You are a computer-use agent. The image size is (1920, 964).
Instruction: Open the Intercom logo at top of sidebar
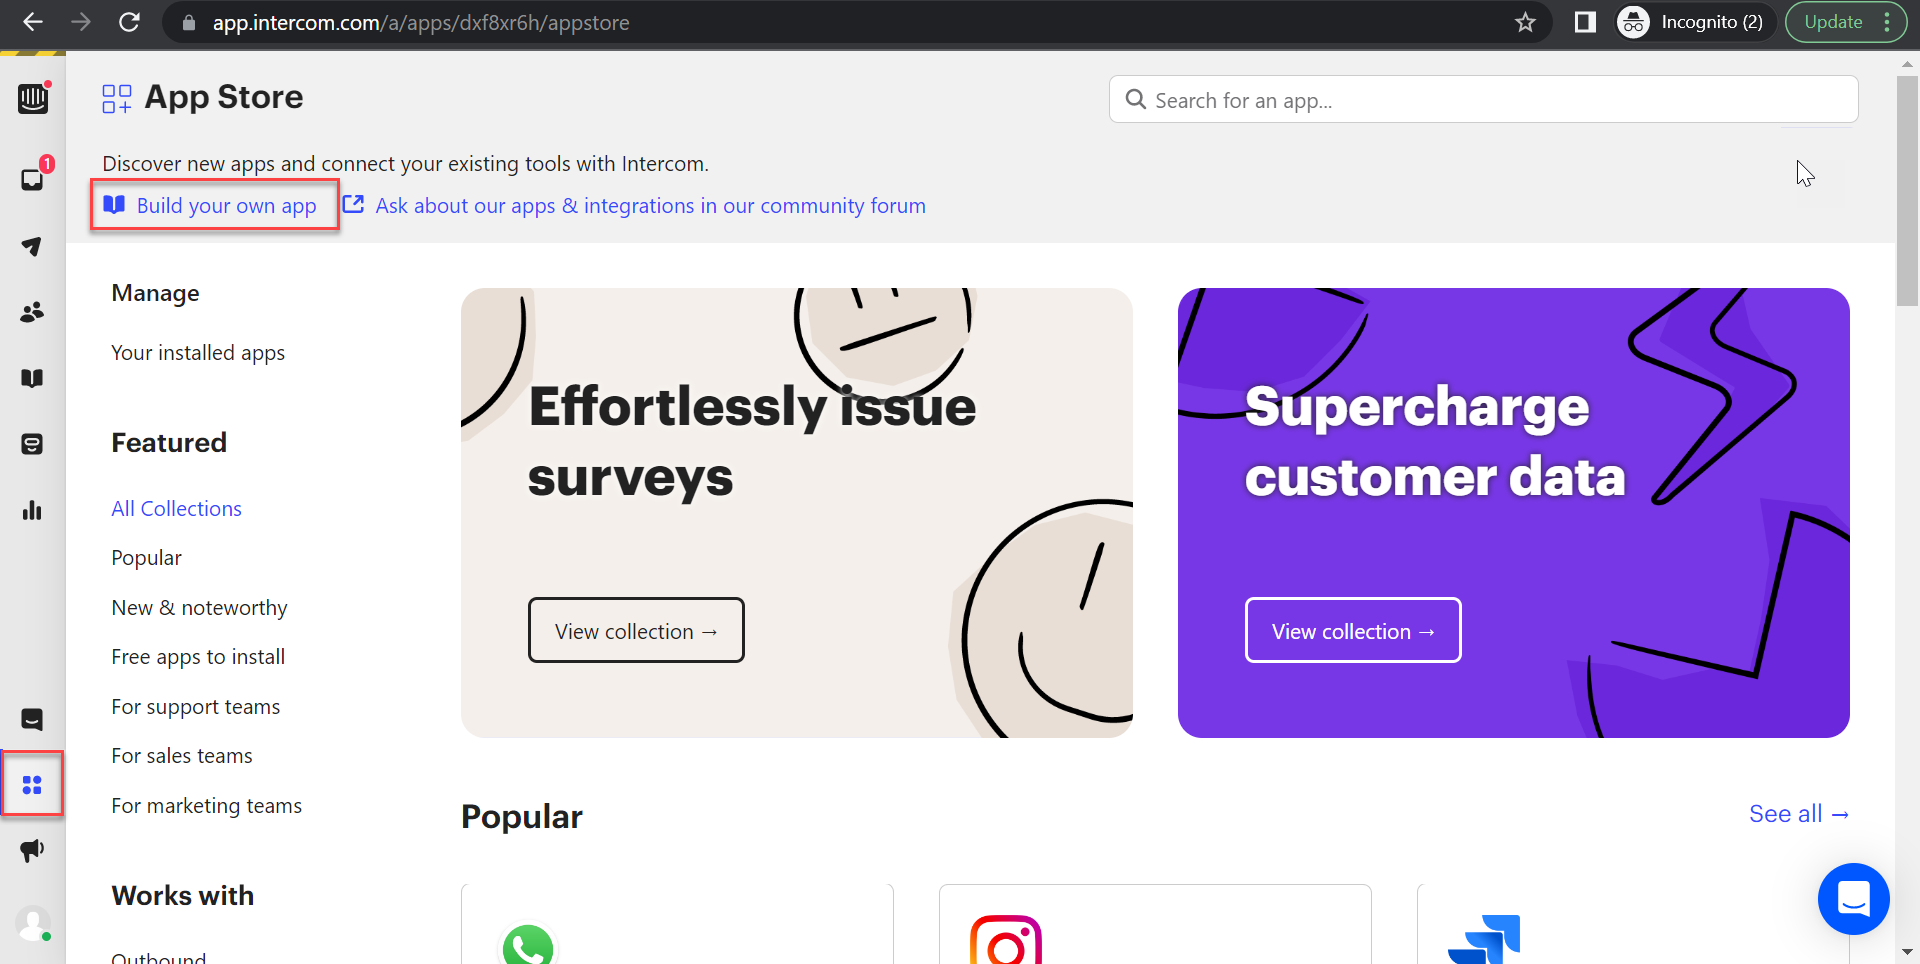[33, 99]
